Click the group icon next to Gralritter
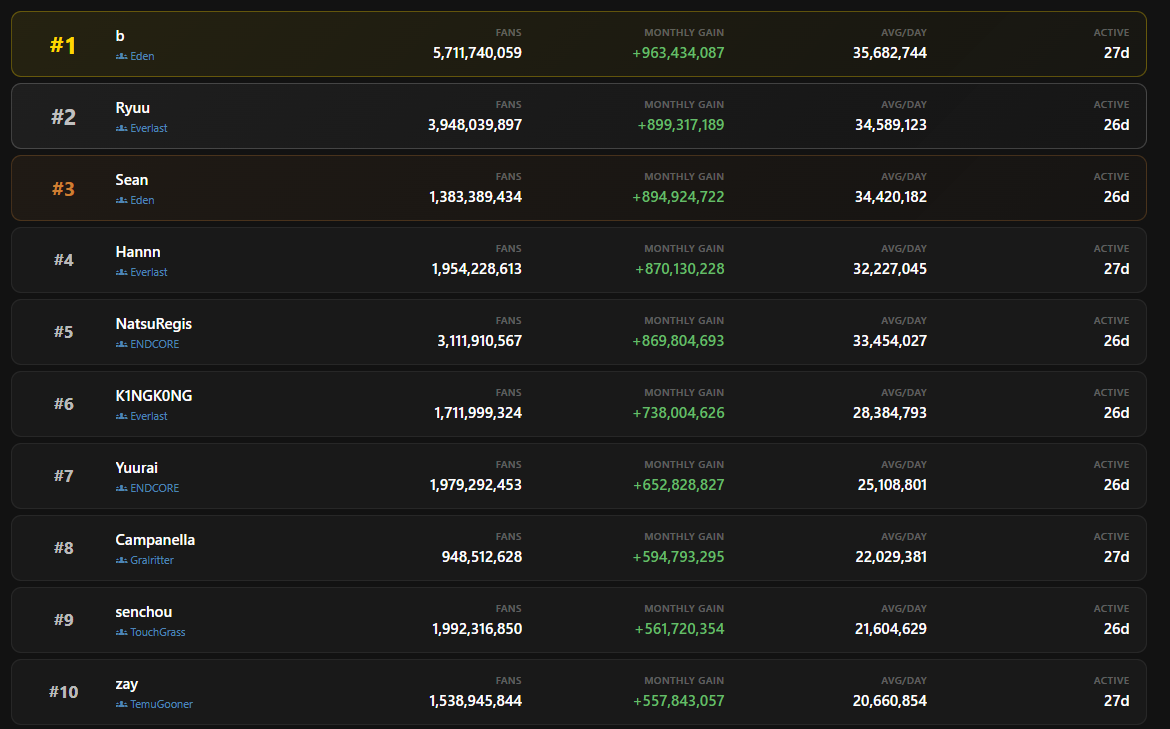 point(122,560)
